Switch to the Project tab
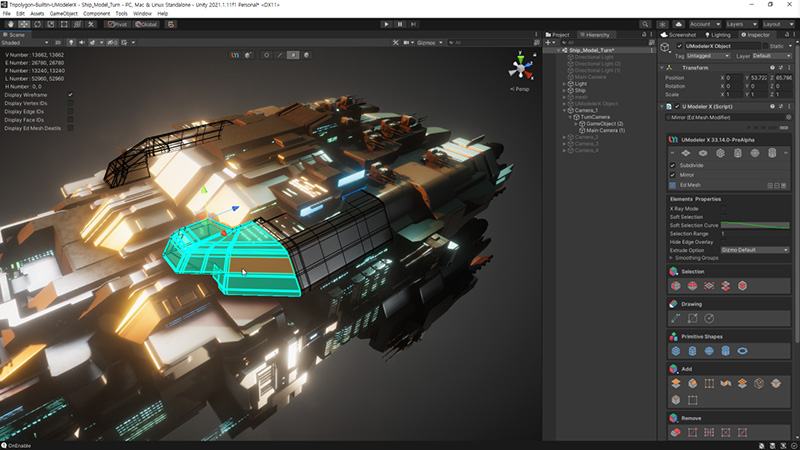Screen dimensions: 800x450 pos(558,35)
